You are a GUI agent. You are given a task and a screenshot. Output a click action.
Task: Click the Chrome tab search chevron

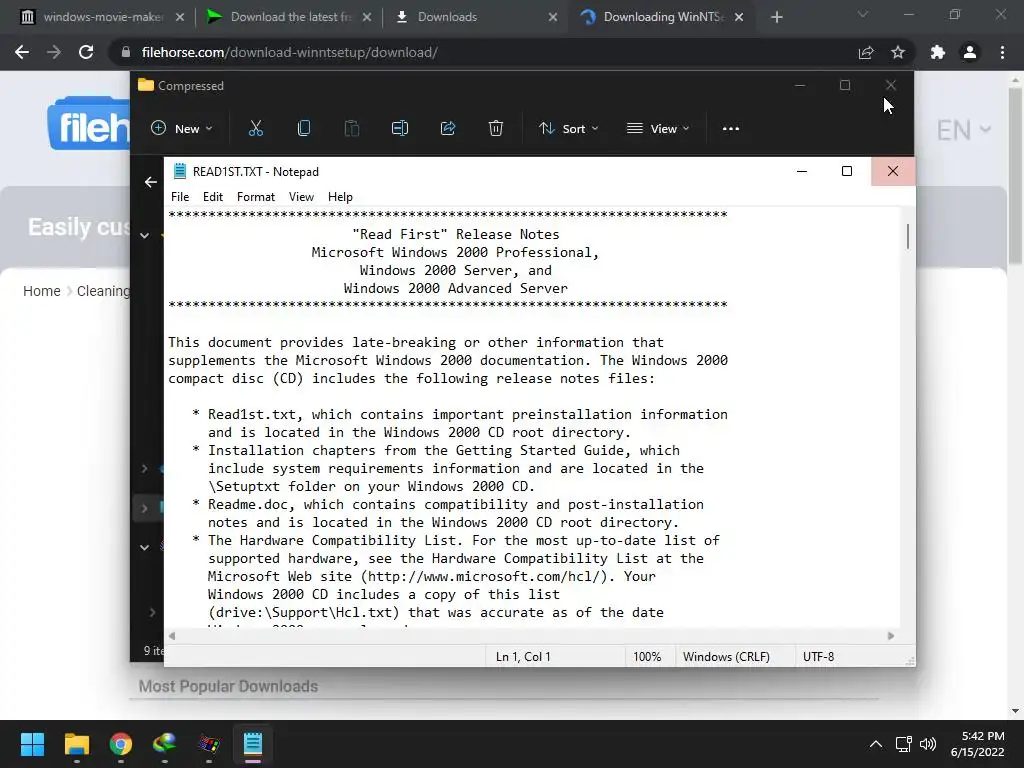coord(863,14)
